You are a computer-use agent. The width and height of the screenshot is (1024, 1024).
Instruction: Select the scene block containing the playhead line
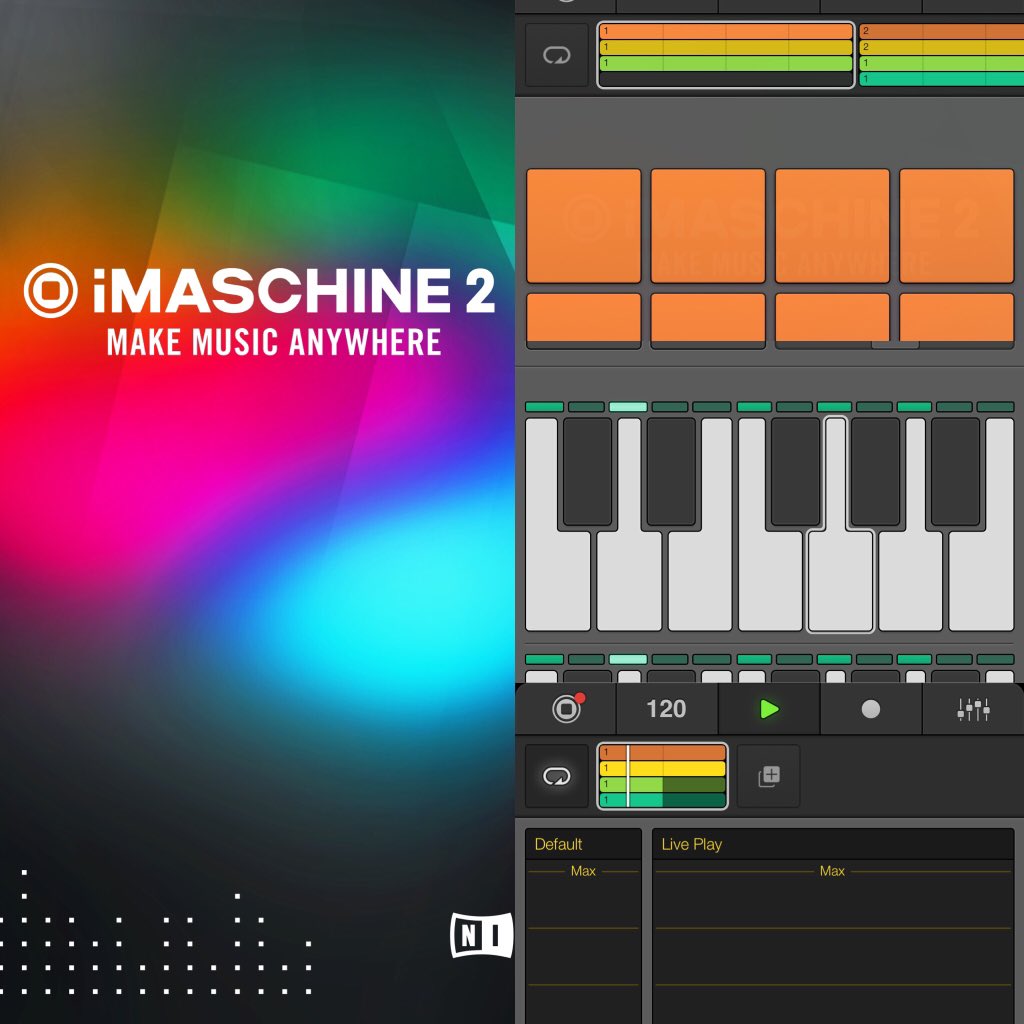coord(662,776)
